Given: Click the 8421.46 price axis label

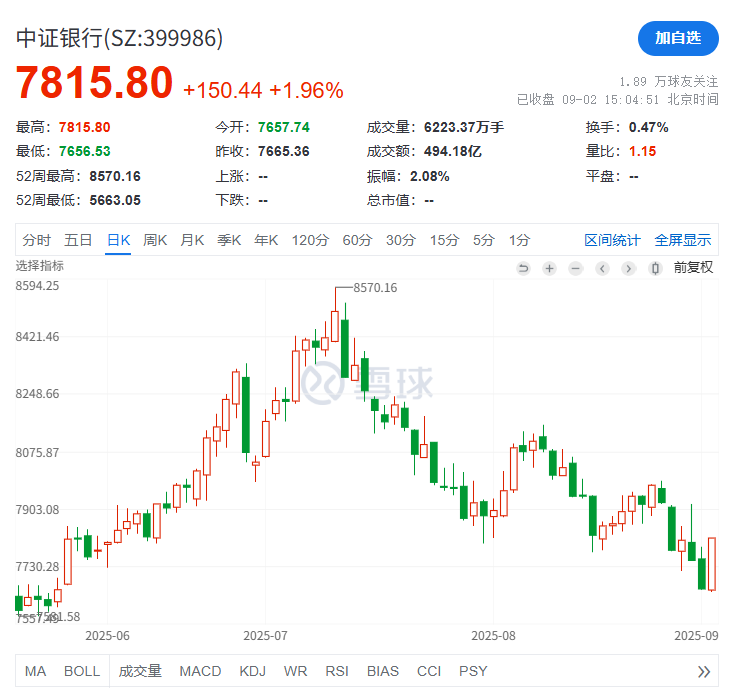Looking at the screenshot, I should click(37, 337).
